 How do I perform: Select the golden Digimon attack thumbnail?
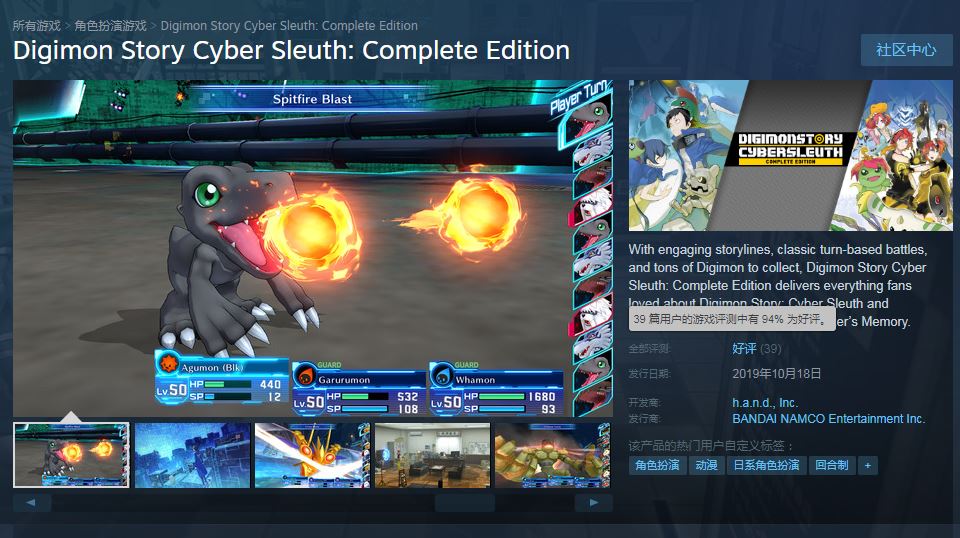[x=312, y=455]
